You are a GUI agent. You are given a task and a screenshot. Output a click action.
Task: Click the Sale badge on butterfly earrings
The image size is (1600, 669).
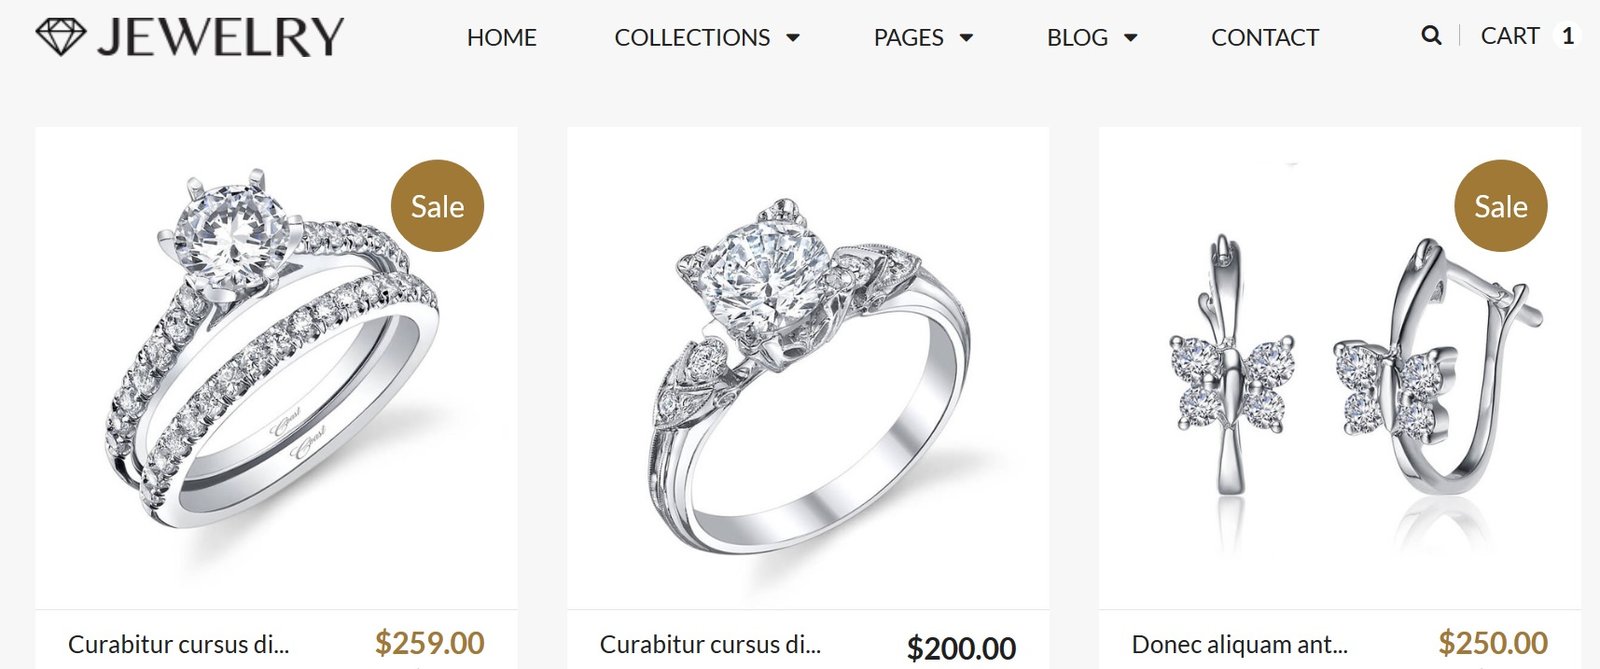(x=1500, y=206)
